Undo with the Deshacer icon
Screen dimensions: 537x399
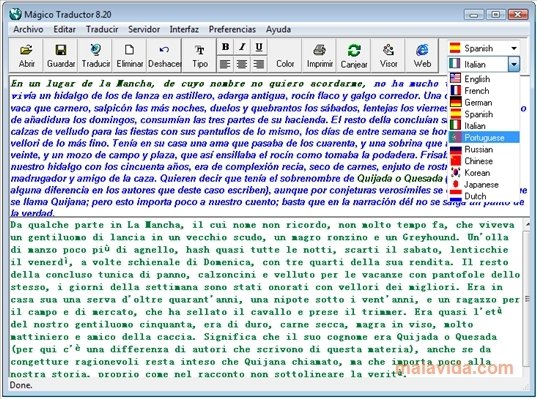164,55
